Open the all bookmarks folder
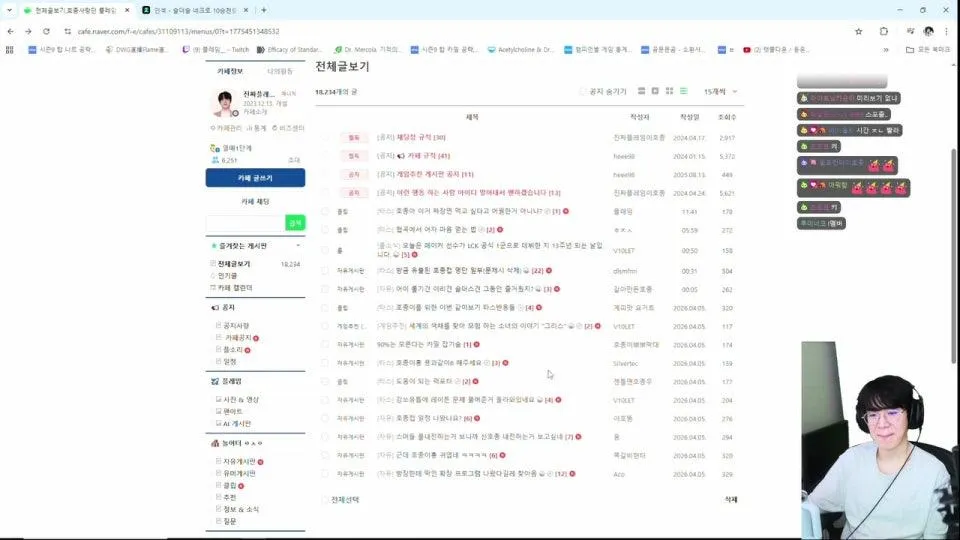960x540 pixels. coord(928,50)
